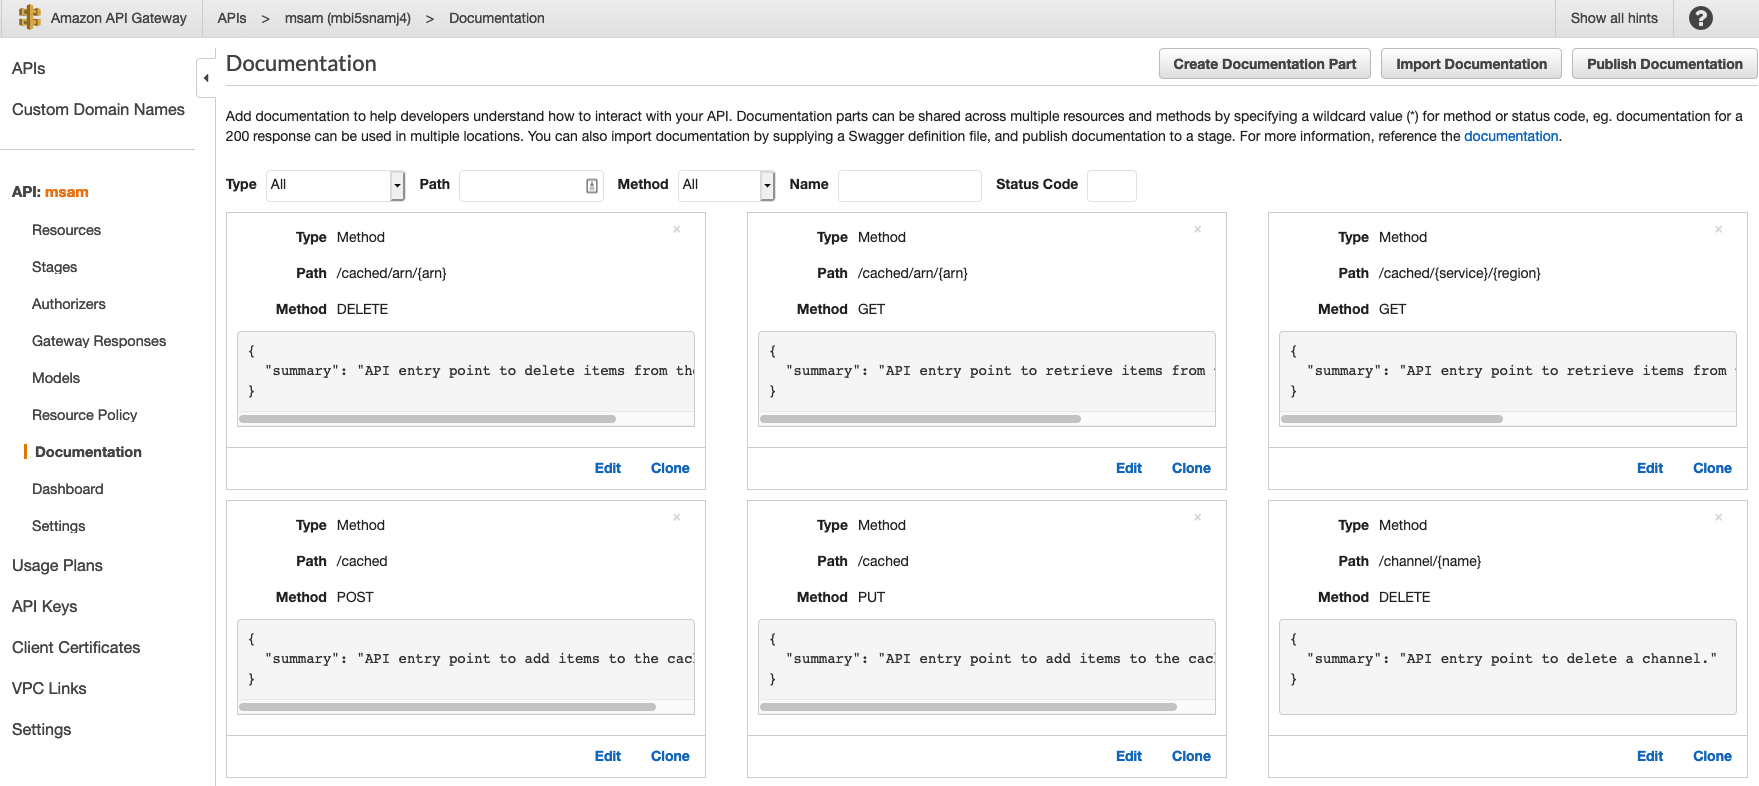Click scrollbar in /cached/arn/{arn} DELETE code box
This screenshot has width=1759, height=786.
click(x=427, y=419)
